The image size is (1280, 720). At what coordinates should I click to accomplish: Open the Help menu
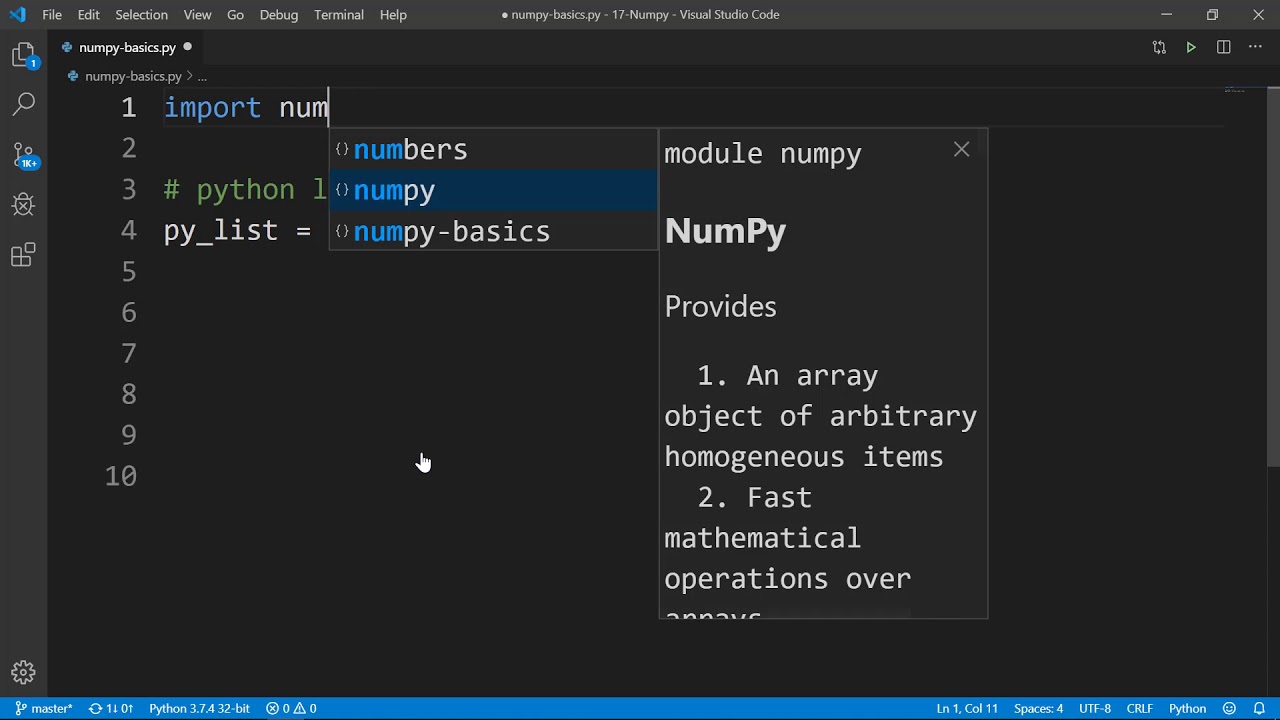393,14
